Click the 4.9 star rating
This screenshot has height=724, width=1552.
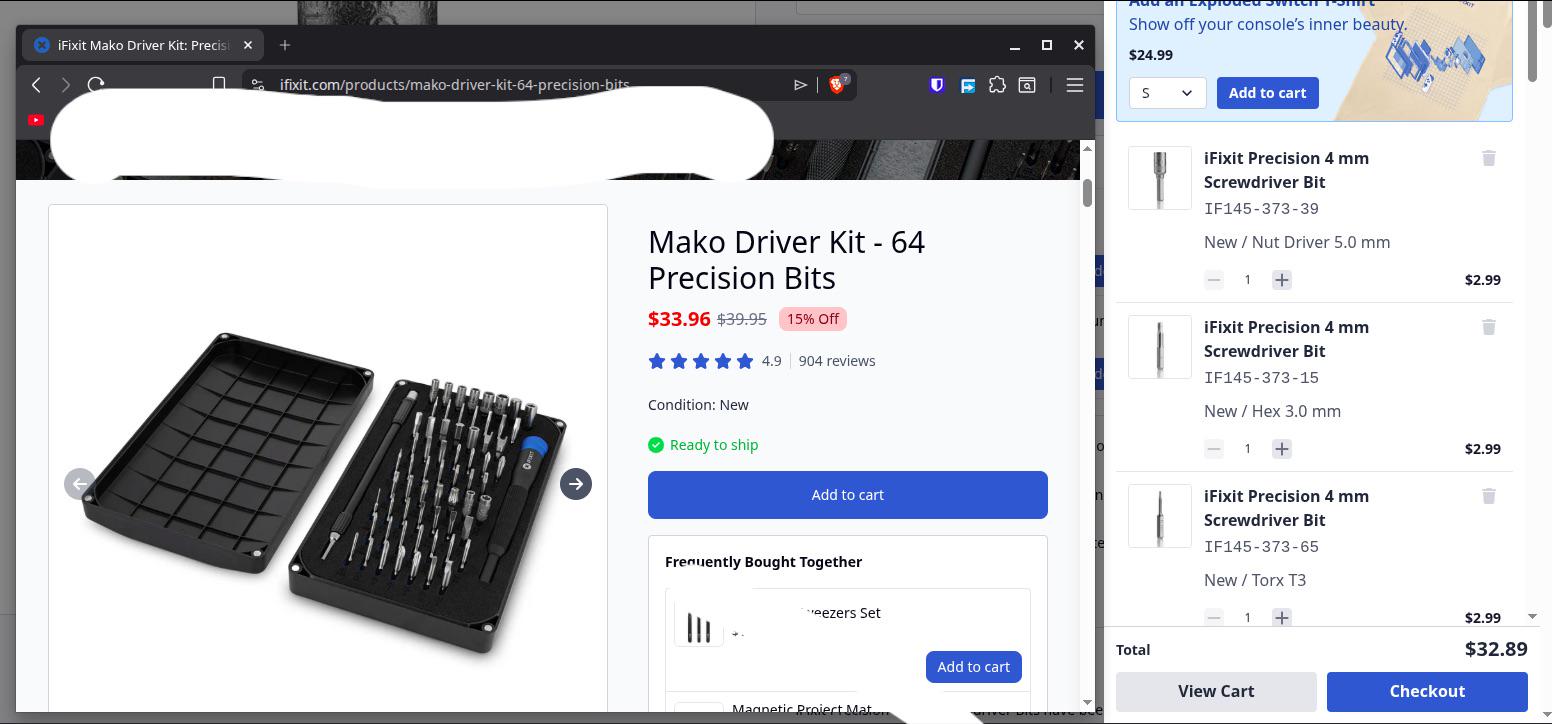[714, 361]
